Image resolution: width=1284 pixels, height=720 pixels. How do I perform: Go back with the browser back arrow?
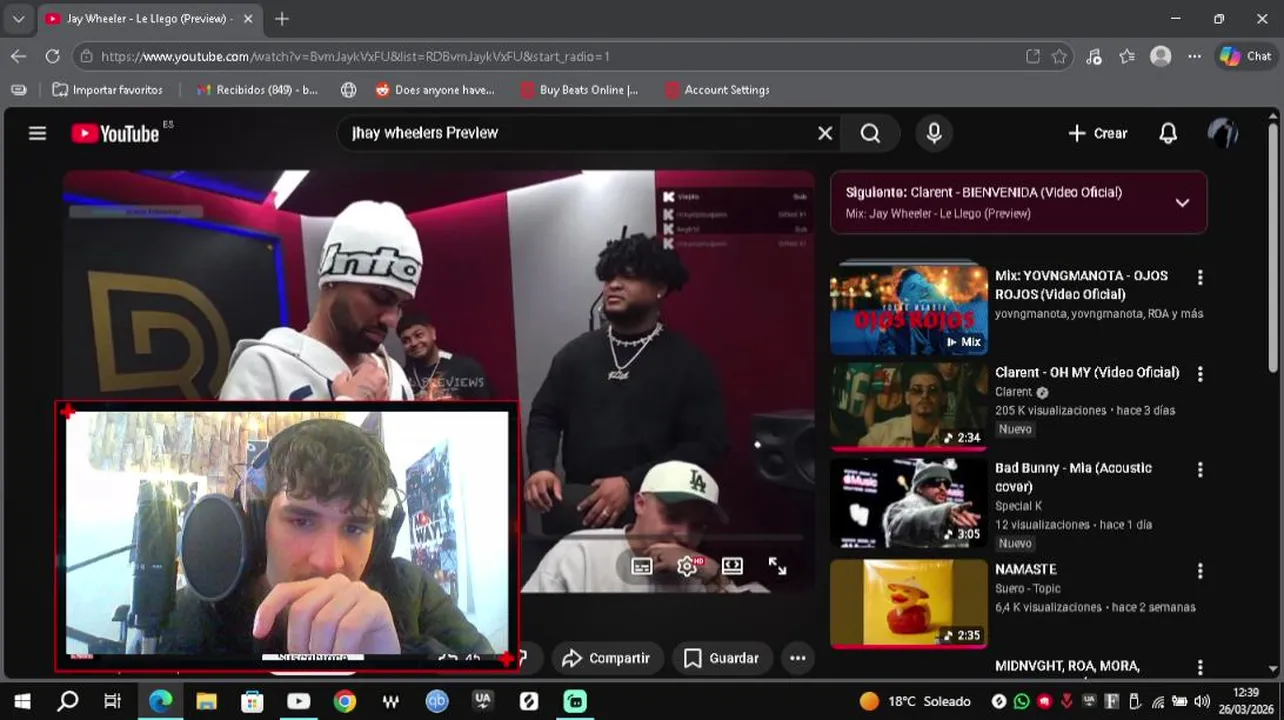(x=18, y=57)
